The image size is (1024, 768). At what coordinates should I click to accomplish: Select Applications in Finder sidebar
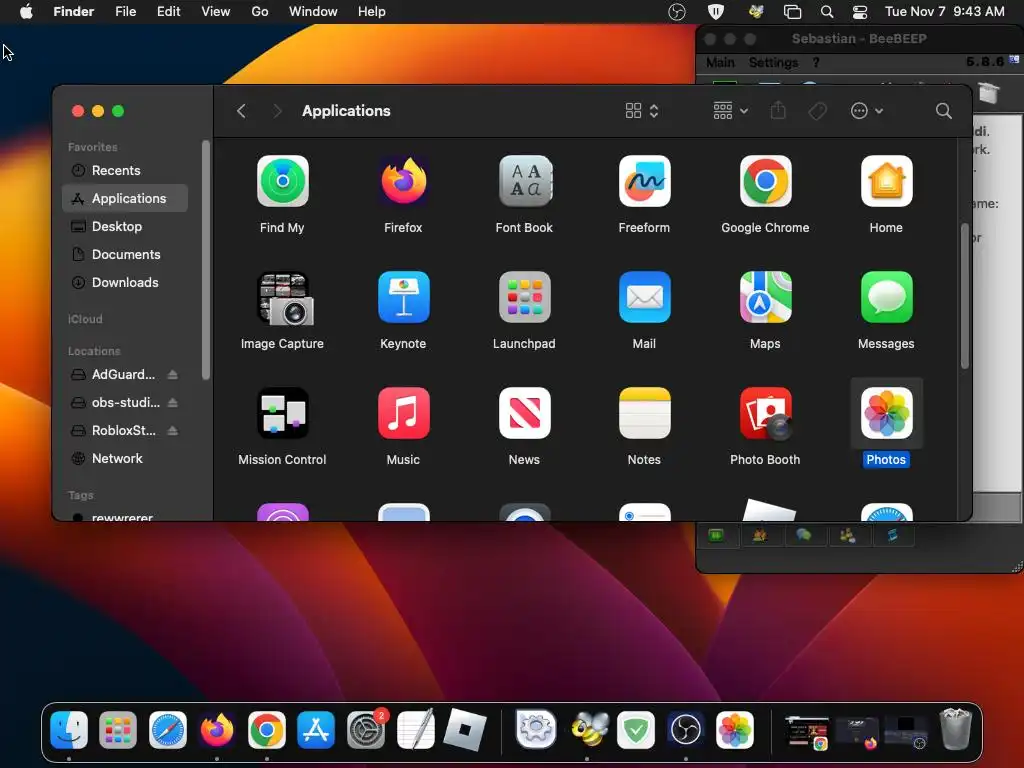coord(125,199)
